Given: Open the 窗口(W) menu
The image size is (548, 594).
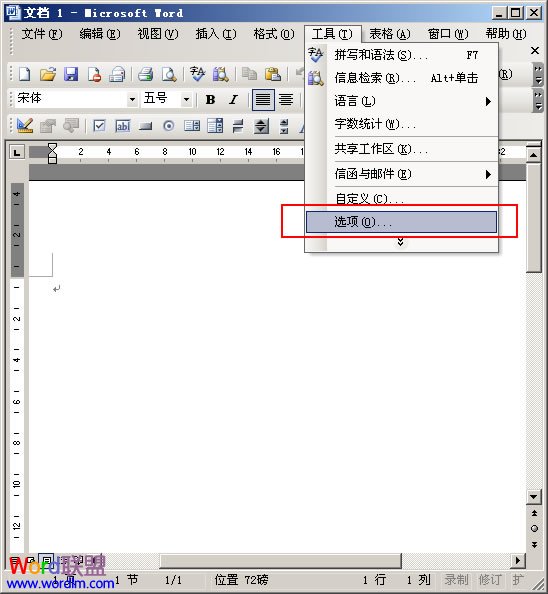Looking at the screenshot, I should 448,34.
